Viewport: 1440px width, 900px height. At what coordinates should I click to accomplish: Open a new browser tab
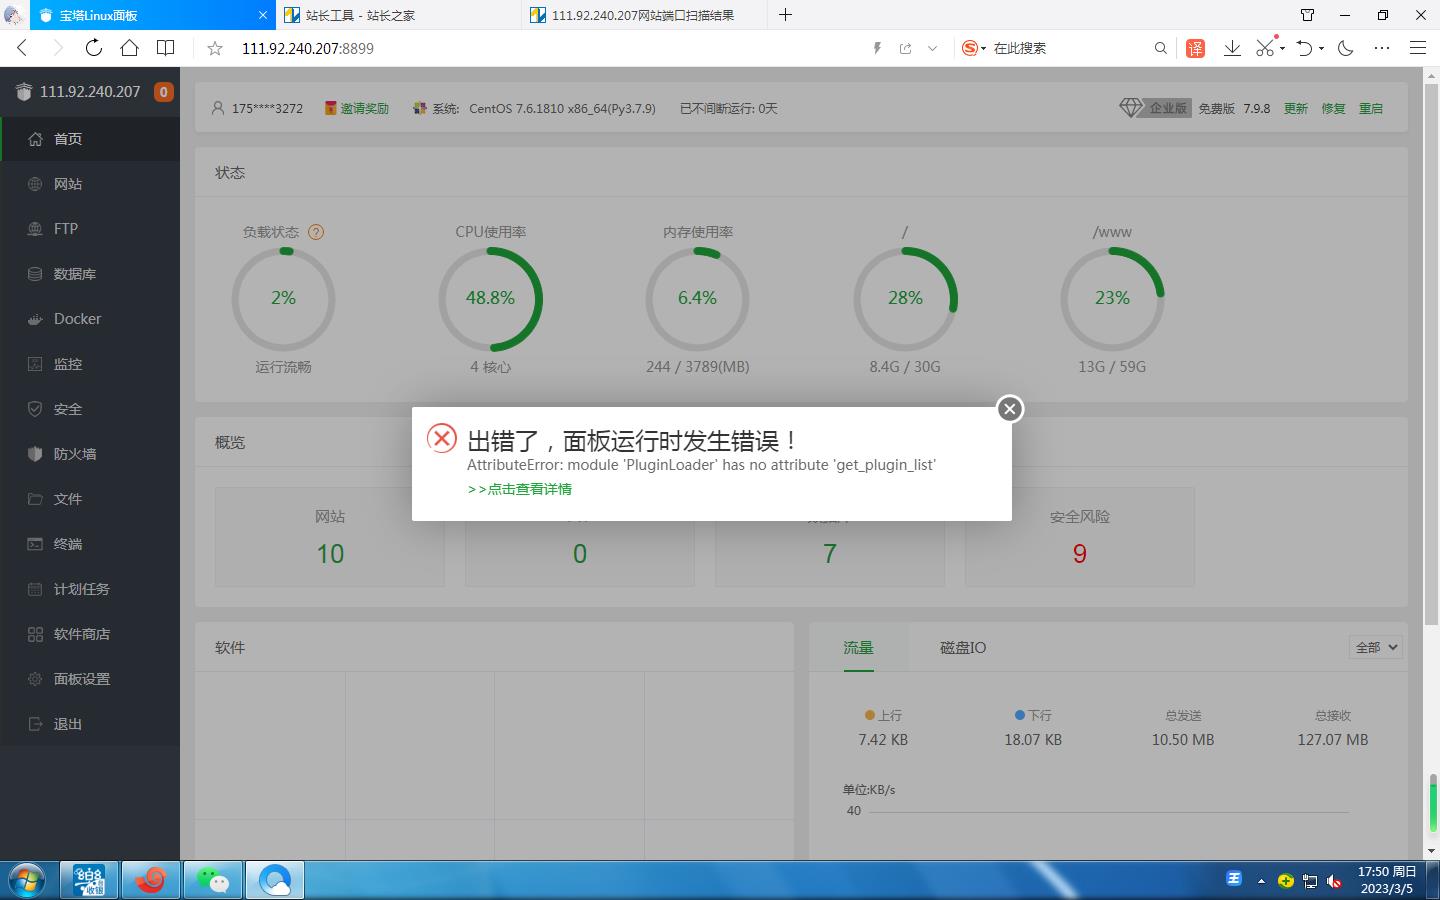click(x=786, y=15)
